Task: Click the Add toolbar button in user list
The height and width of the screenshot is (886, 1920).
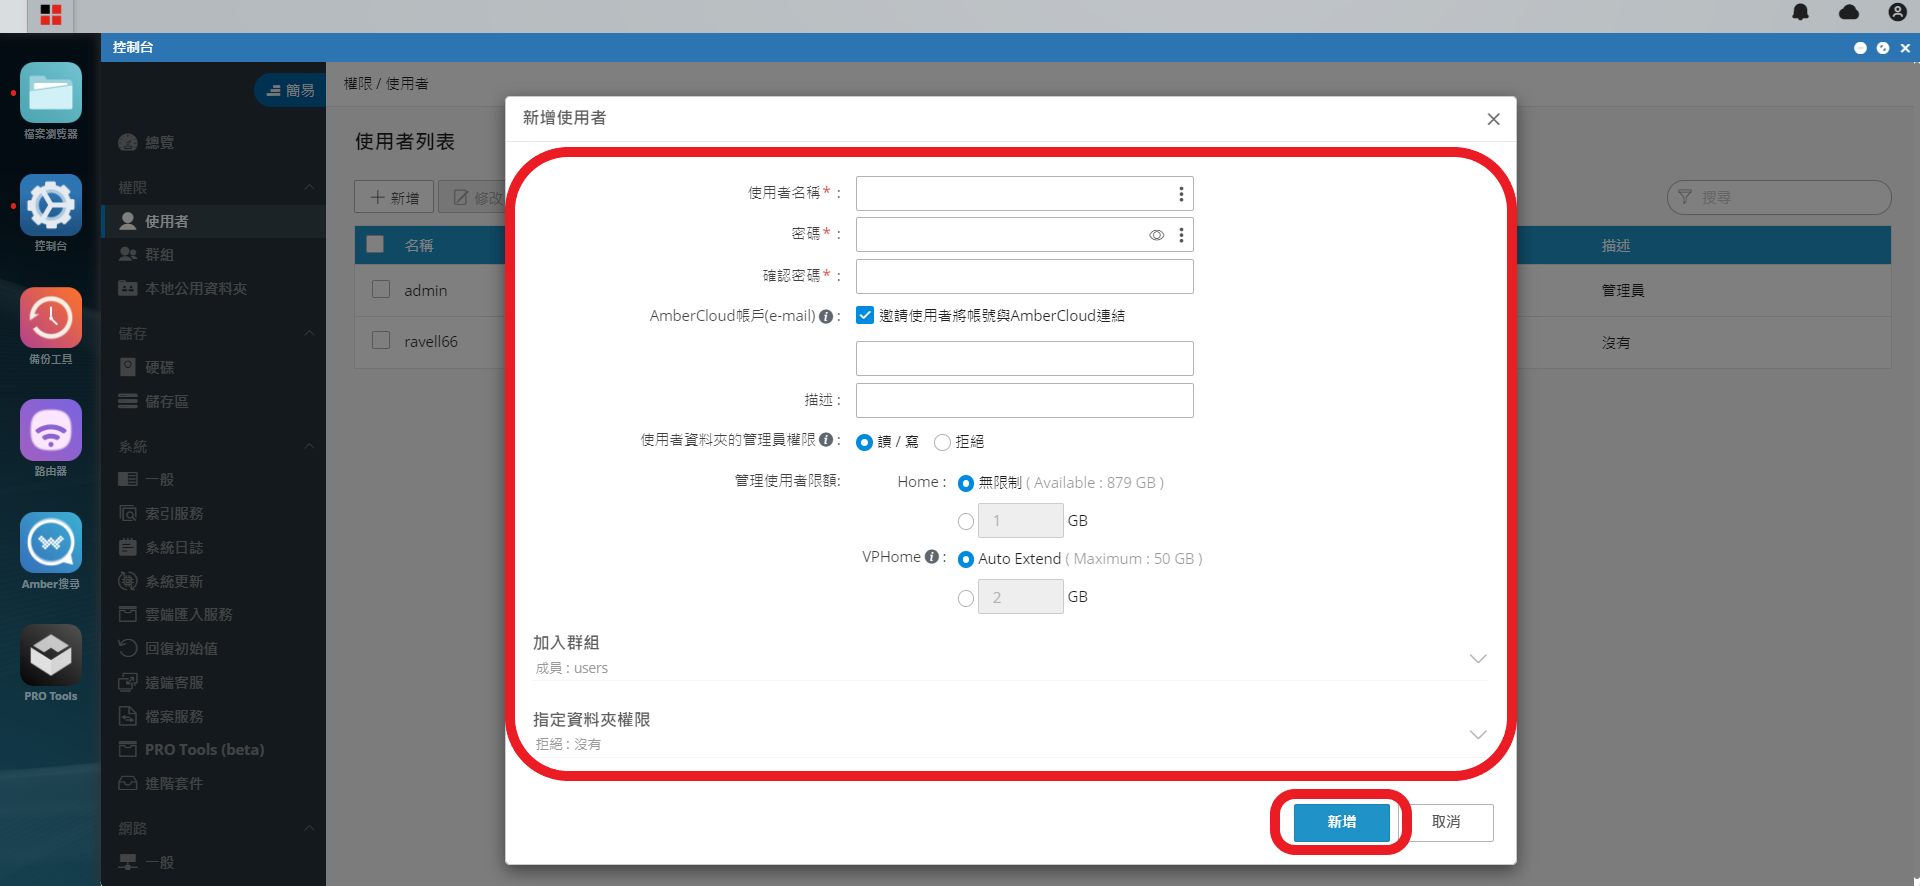Action: [394, 197]
